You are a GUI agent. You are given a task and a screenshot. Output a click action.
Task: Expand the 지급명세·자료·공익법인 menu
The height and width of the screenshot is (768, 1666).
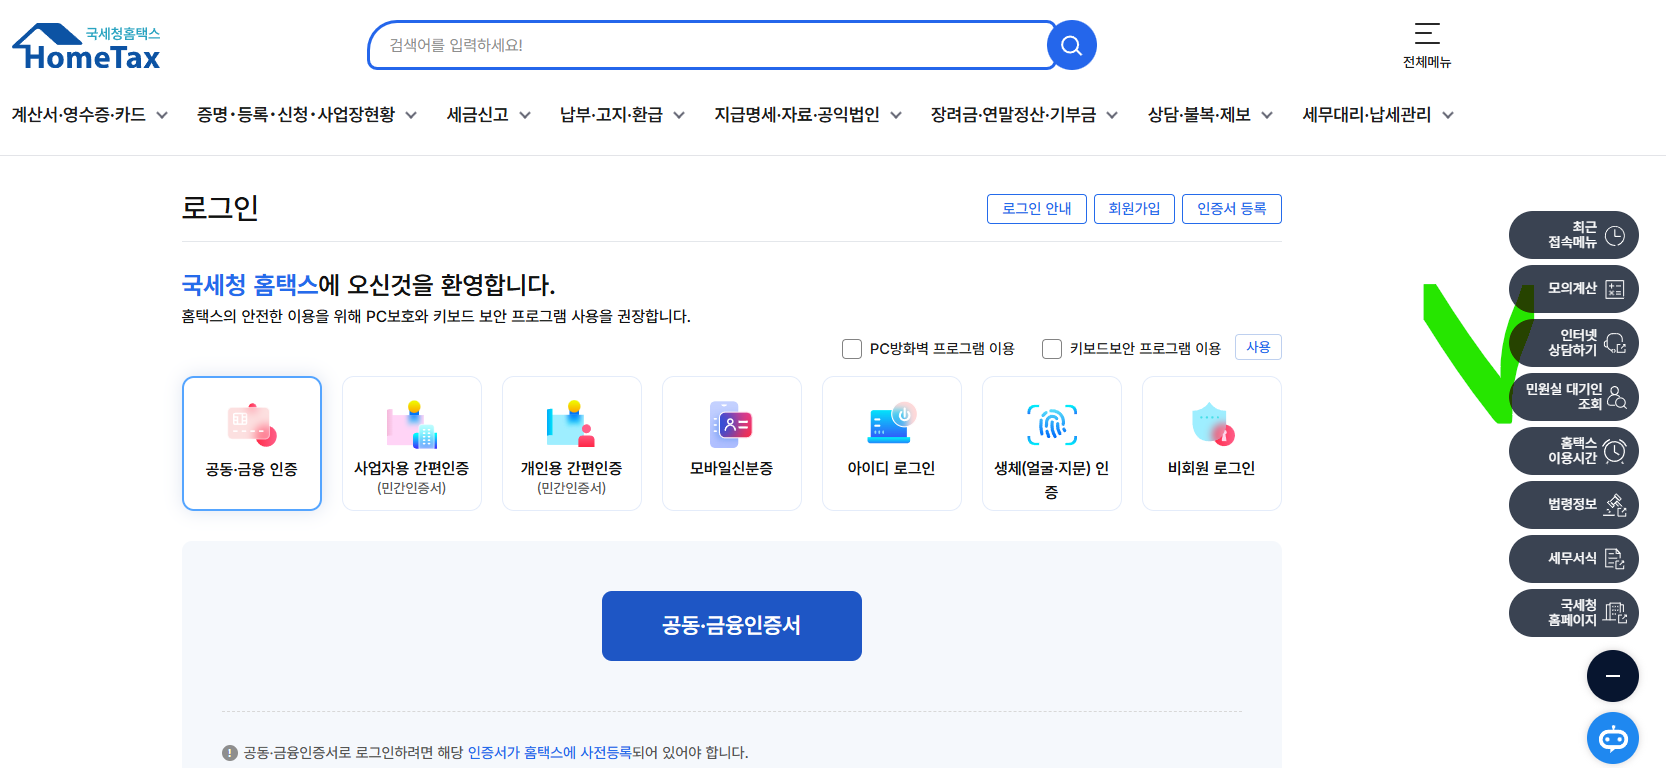pyautogui.click(x=808, y=115)
